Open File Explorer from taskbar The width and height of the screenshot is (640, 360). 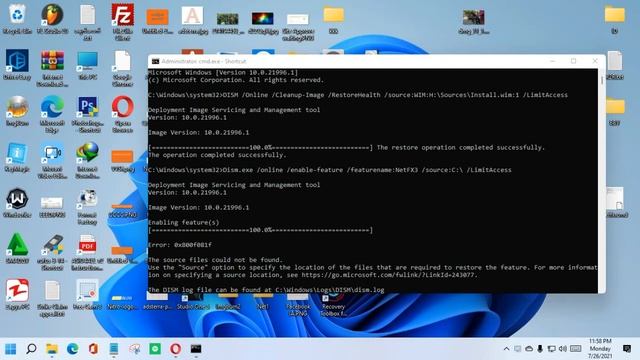click(52, 349)
